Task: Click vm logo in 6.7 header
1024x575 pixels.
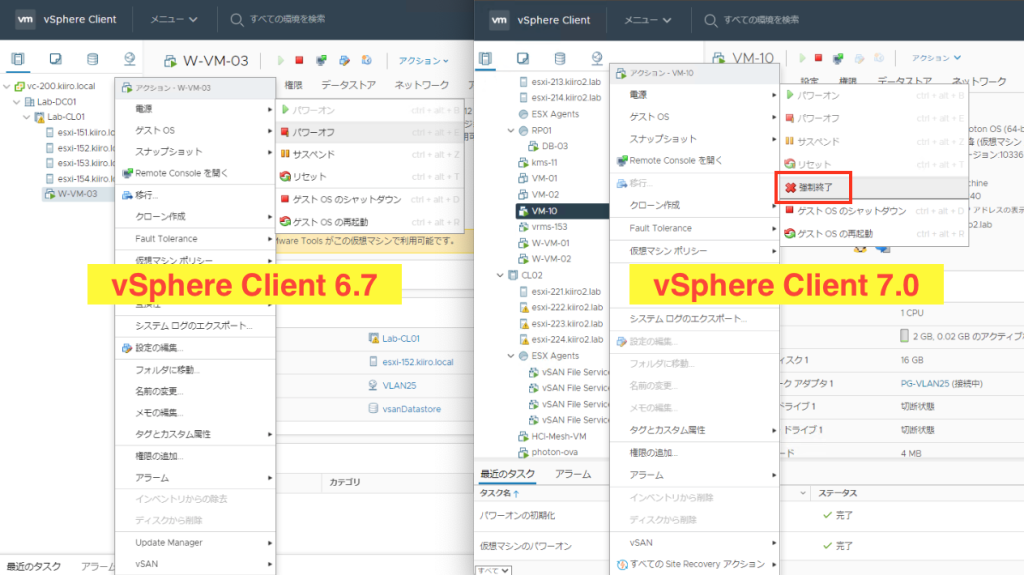Action: coord(25,19)
